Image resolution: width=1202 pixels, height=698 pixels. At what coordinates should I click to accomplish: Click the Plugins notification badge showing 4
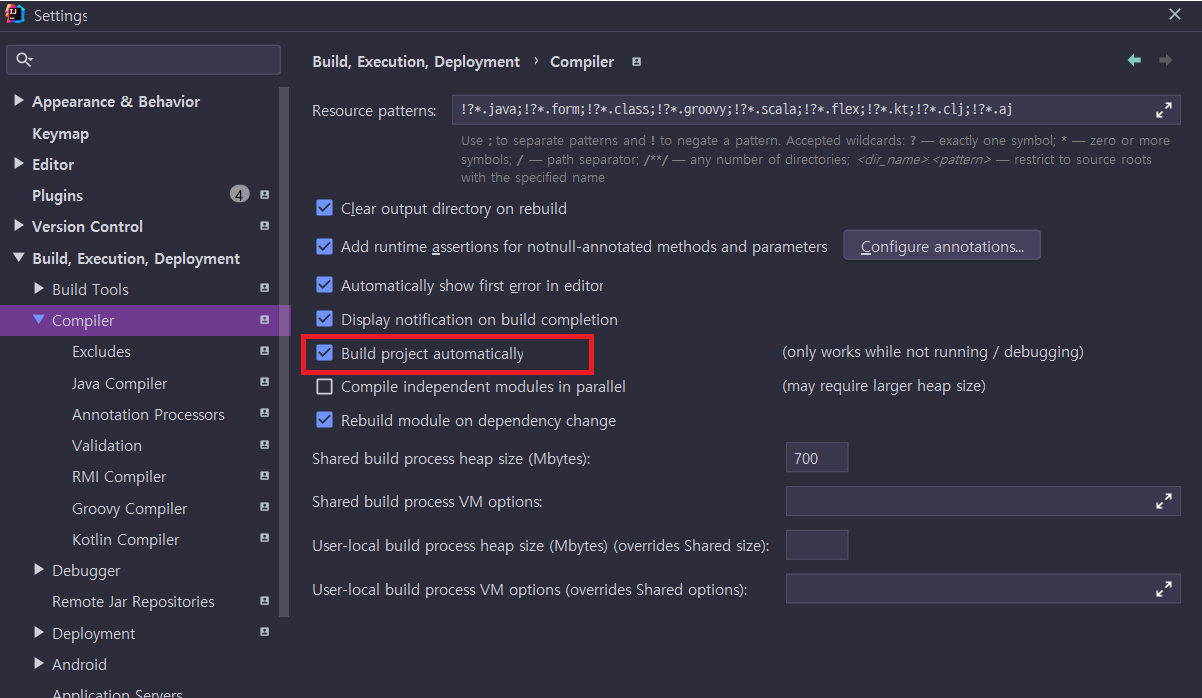pos(239,194)
